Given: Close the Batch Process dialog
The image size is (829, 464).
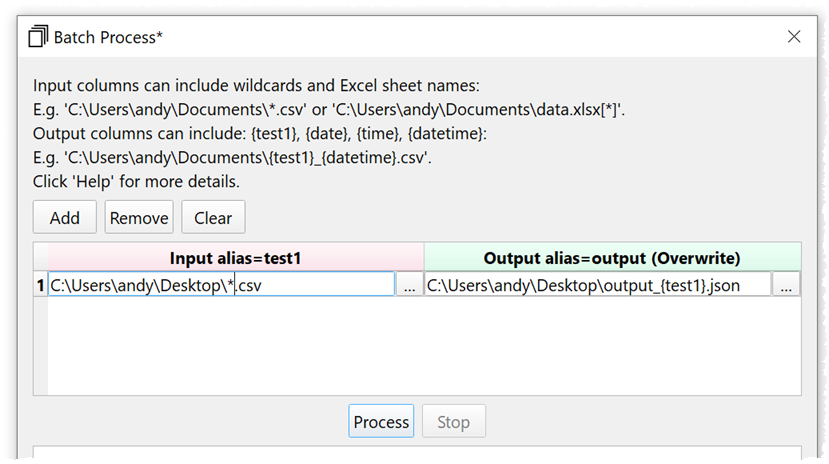Looking at the screenshot, I should tap(794, 37).
